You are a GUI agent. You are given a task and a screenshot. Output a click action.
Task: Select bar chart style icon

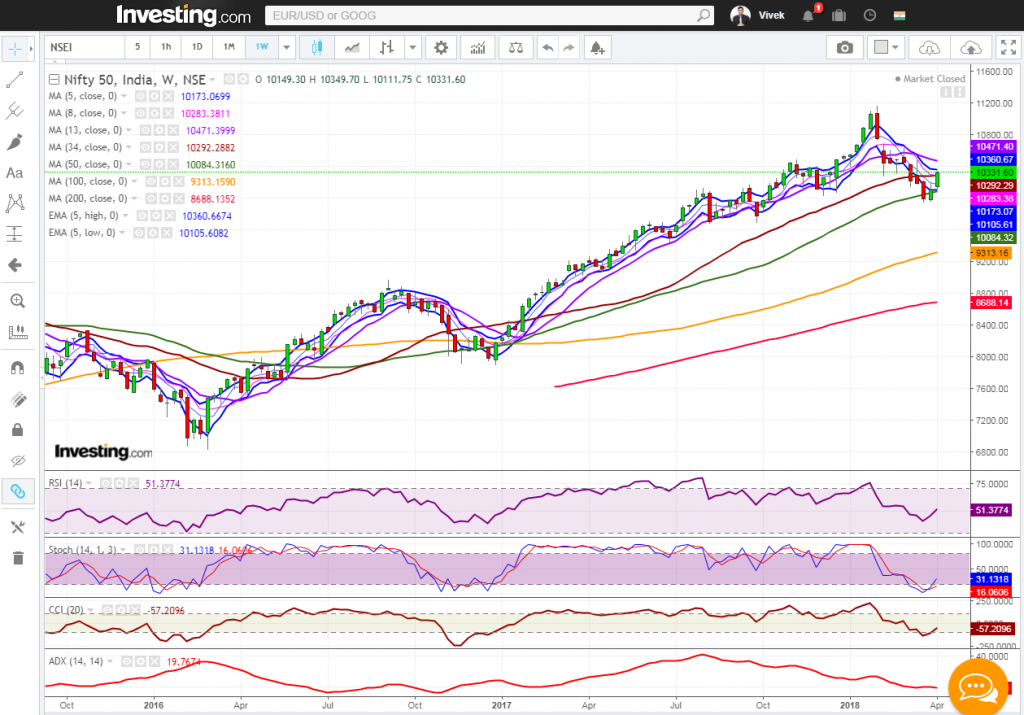point(387,48)
